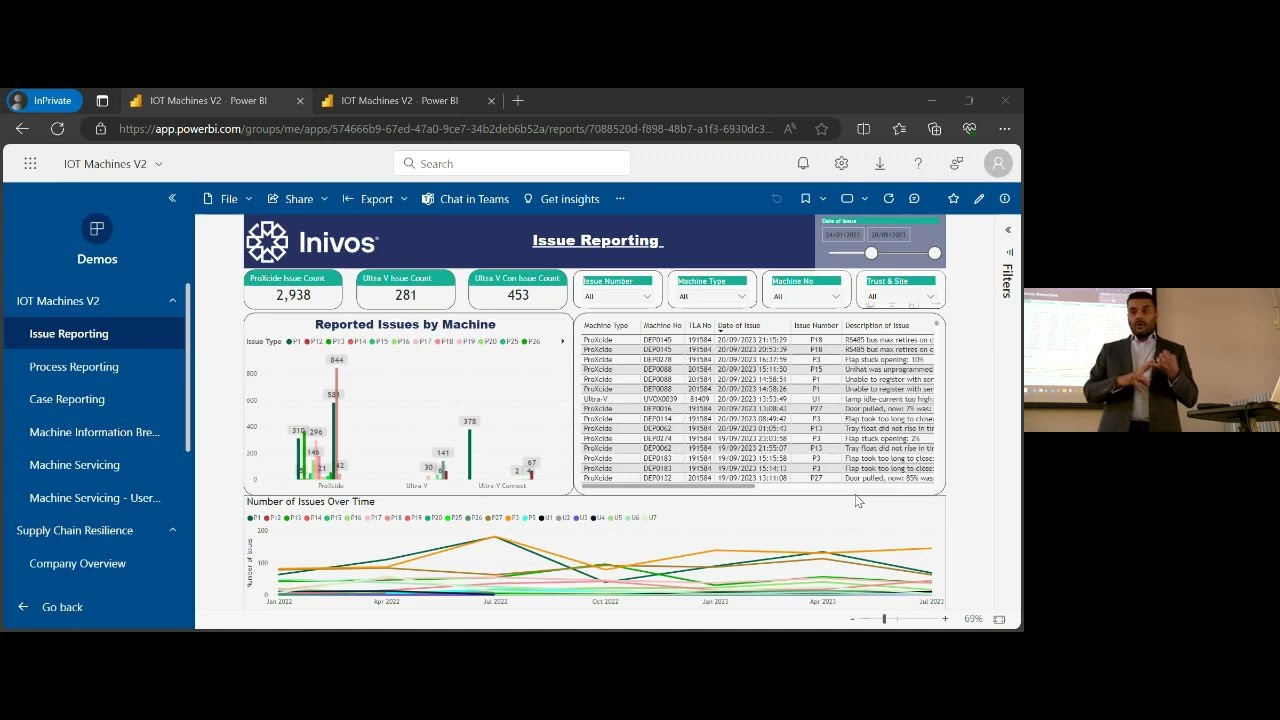Screen dimensions: 1280x720
Task: Open the Company Overview page
Action: point(78,564)
